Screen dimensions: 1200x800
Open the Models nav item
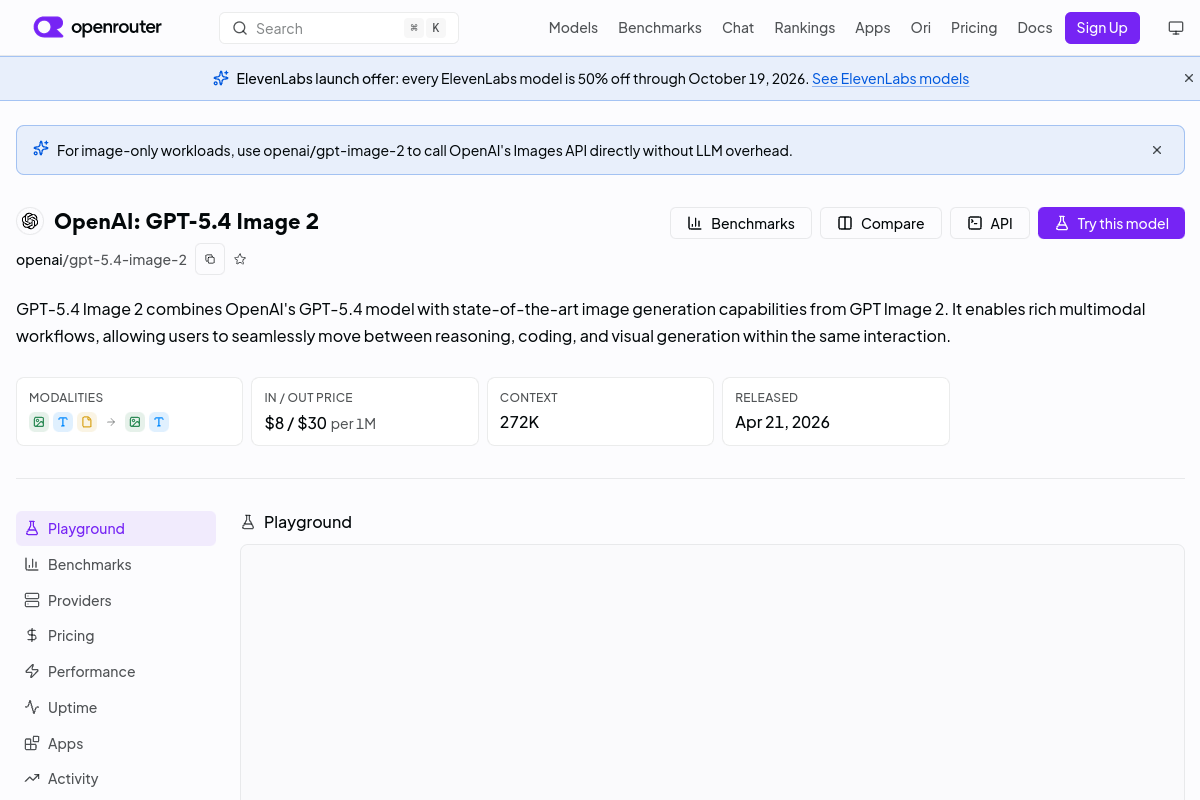pyautogui.click(x=573, y=28)
